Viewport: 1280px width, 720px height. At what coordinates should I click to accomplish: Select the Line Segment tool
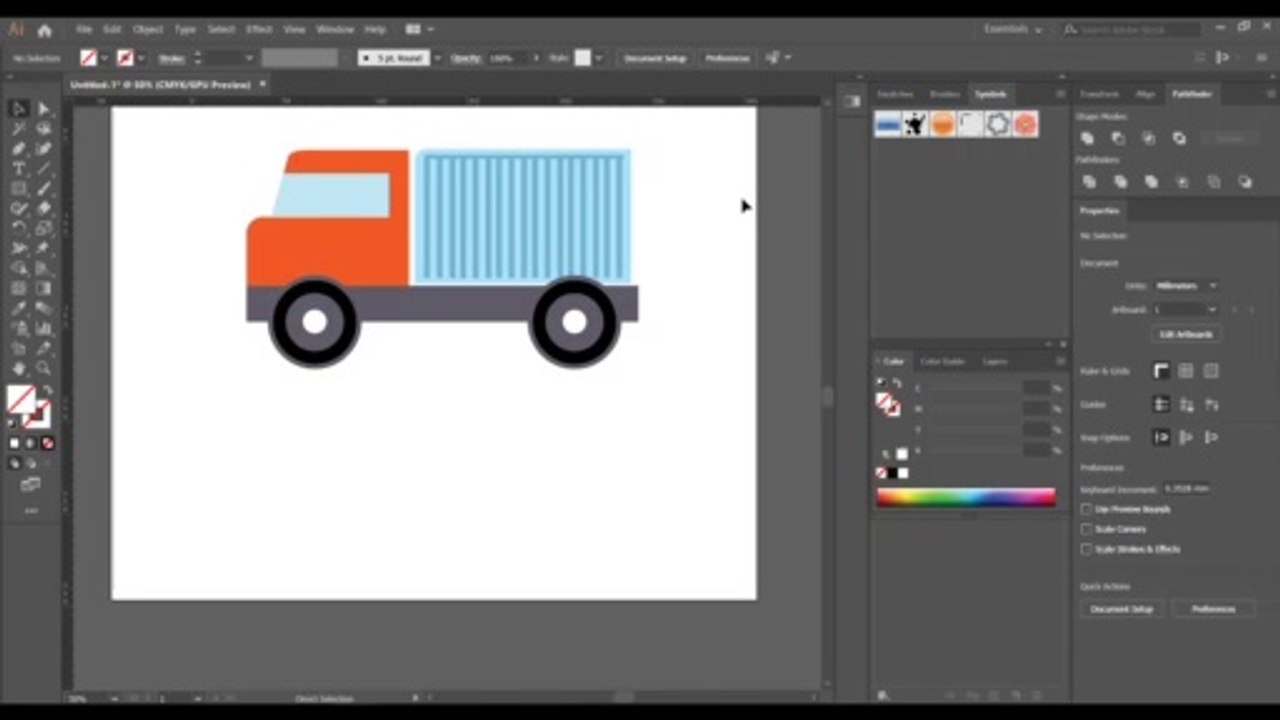pyautogui.click(x=43, y=168)
